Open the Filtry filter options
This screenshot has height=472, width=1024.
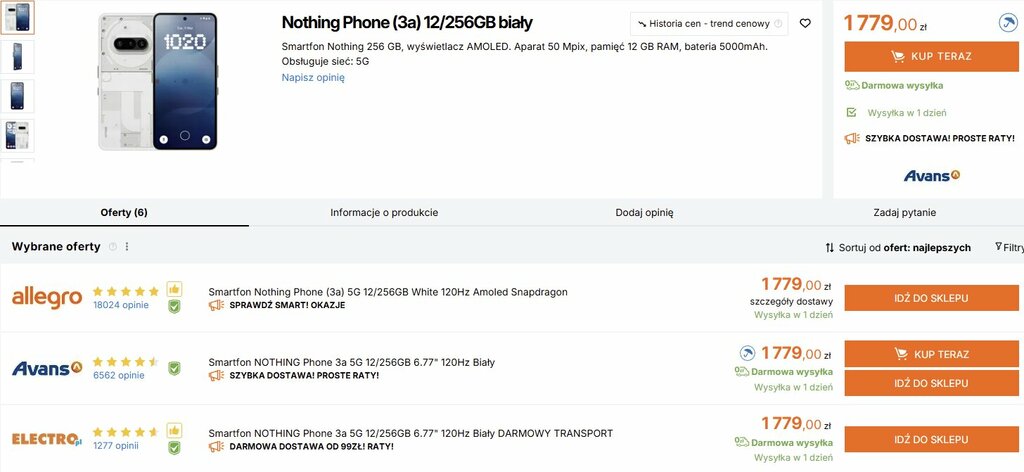[x=1009, y=247]
